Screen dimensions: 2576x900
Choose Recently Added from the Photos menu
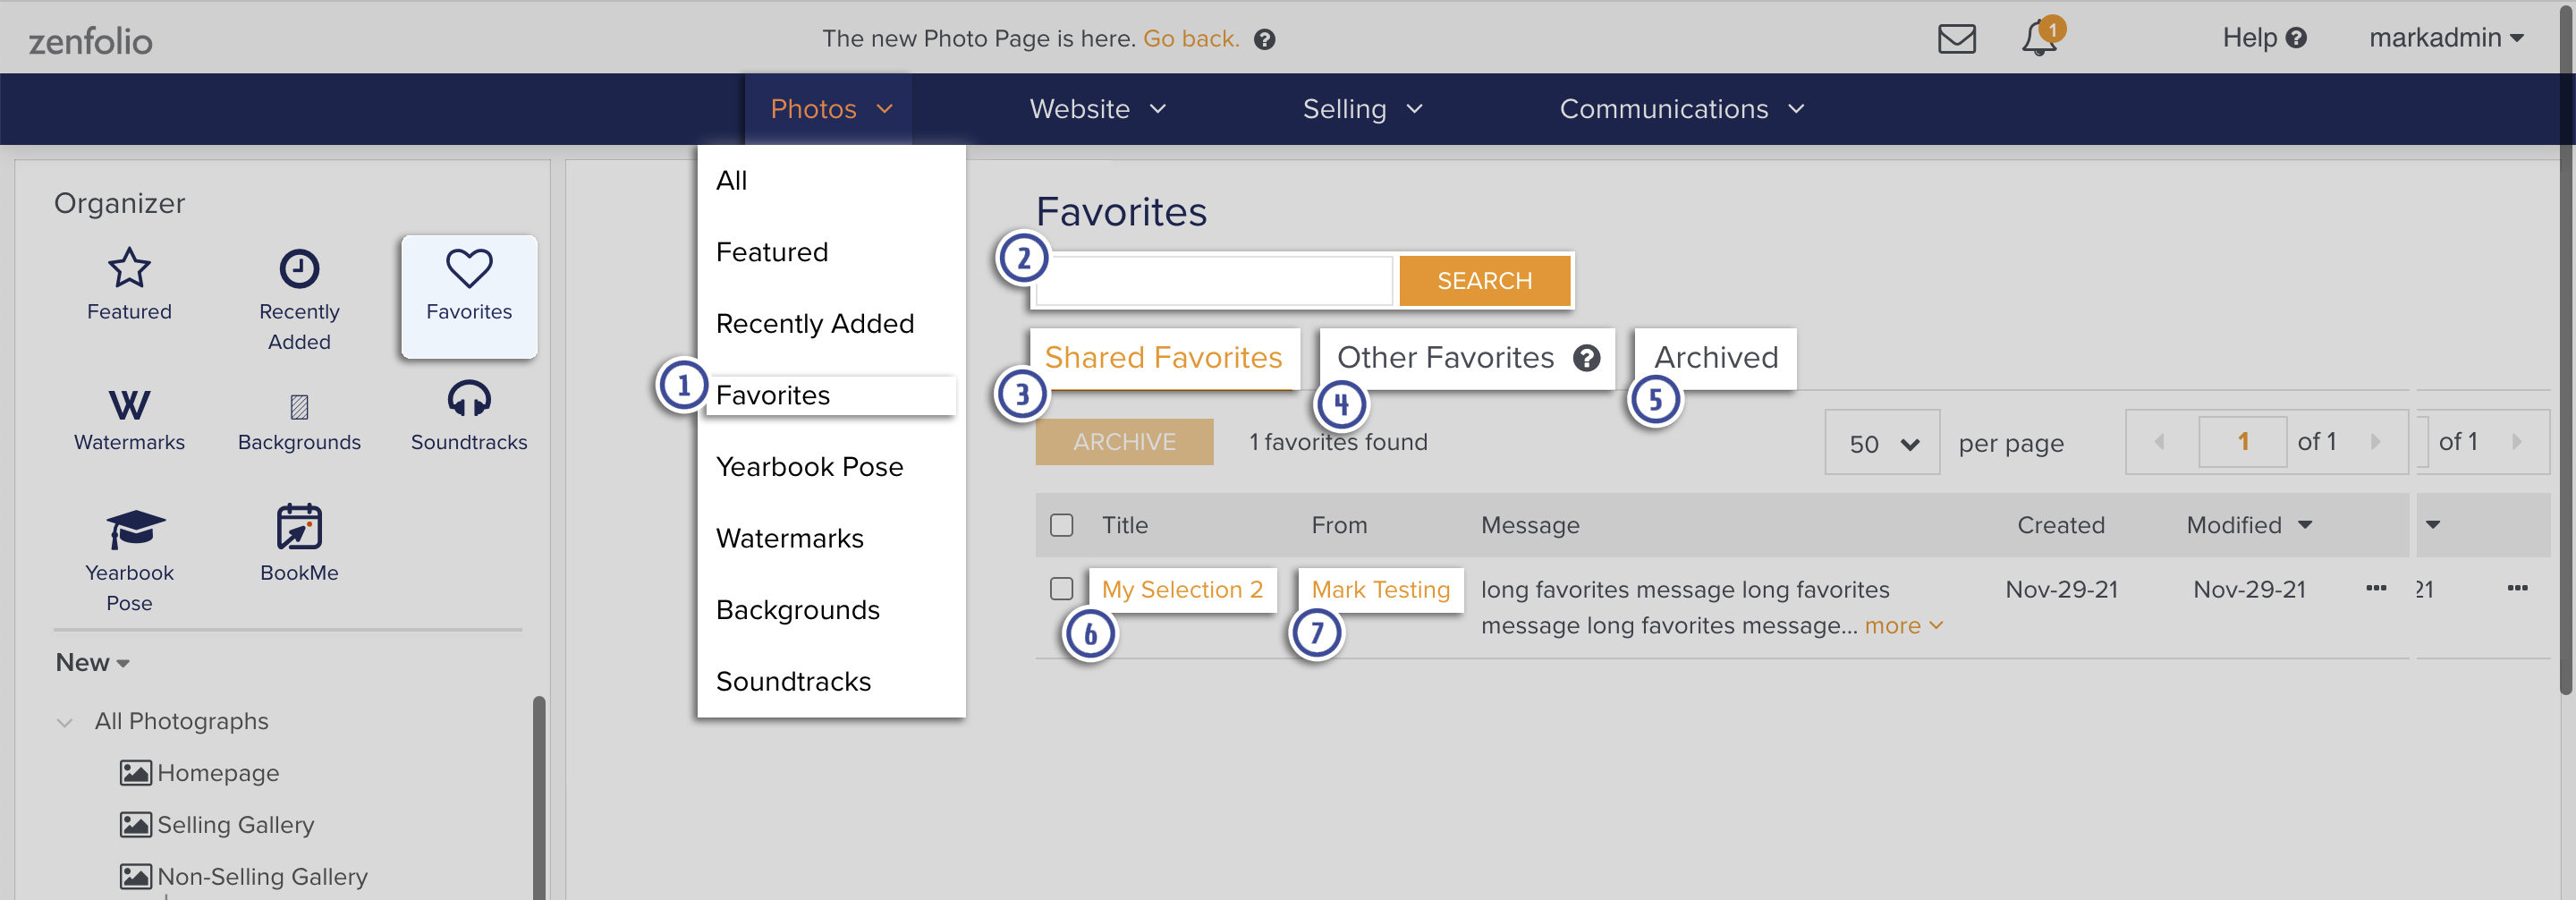(x=815, y=324)
